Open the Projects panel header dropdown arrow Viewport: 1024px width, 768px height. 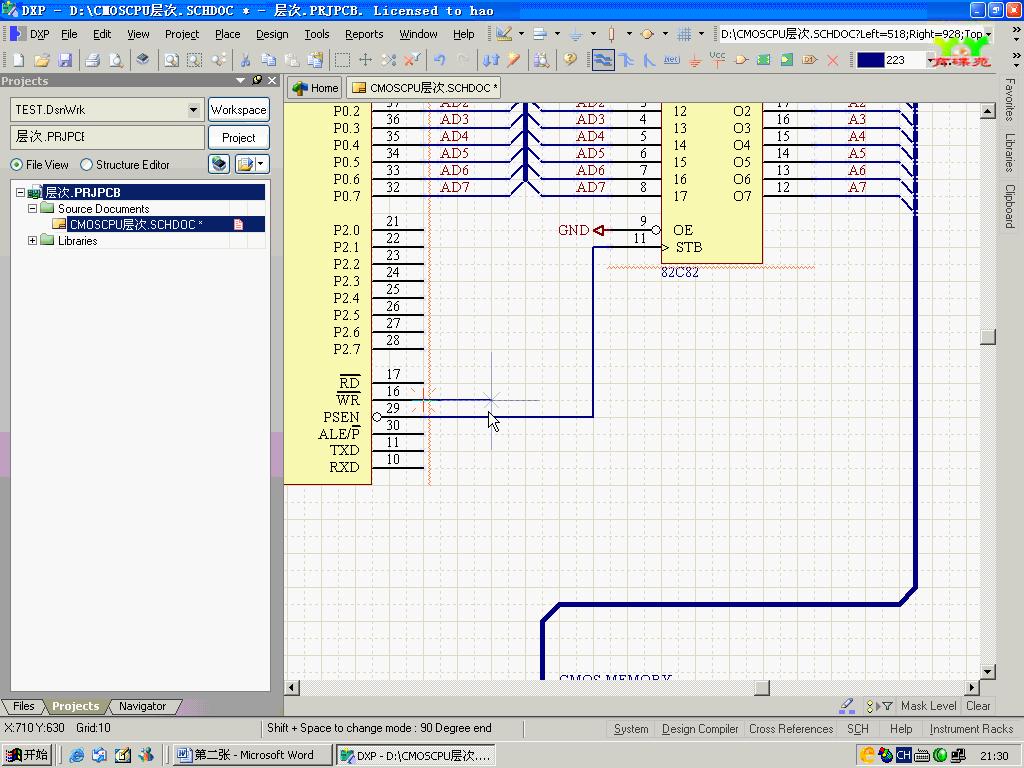[x=240, y=80]
